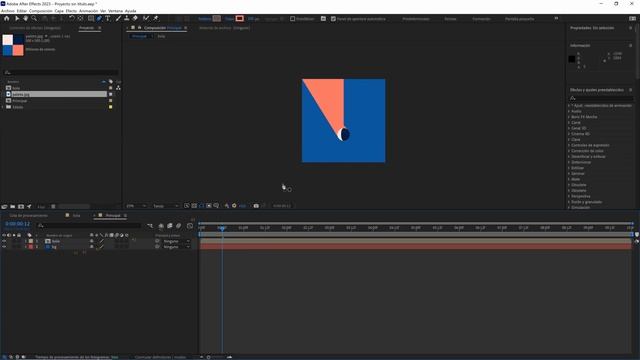640x360 pixels.
Task: Select the Selection arrow tool
Action: (17, 18)
